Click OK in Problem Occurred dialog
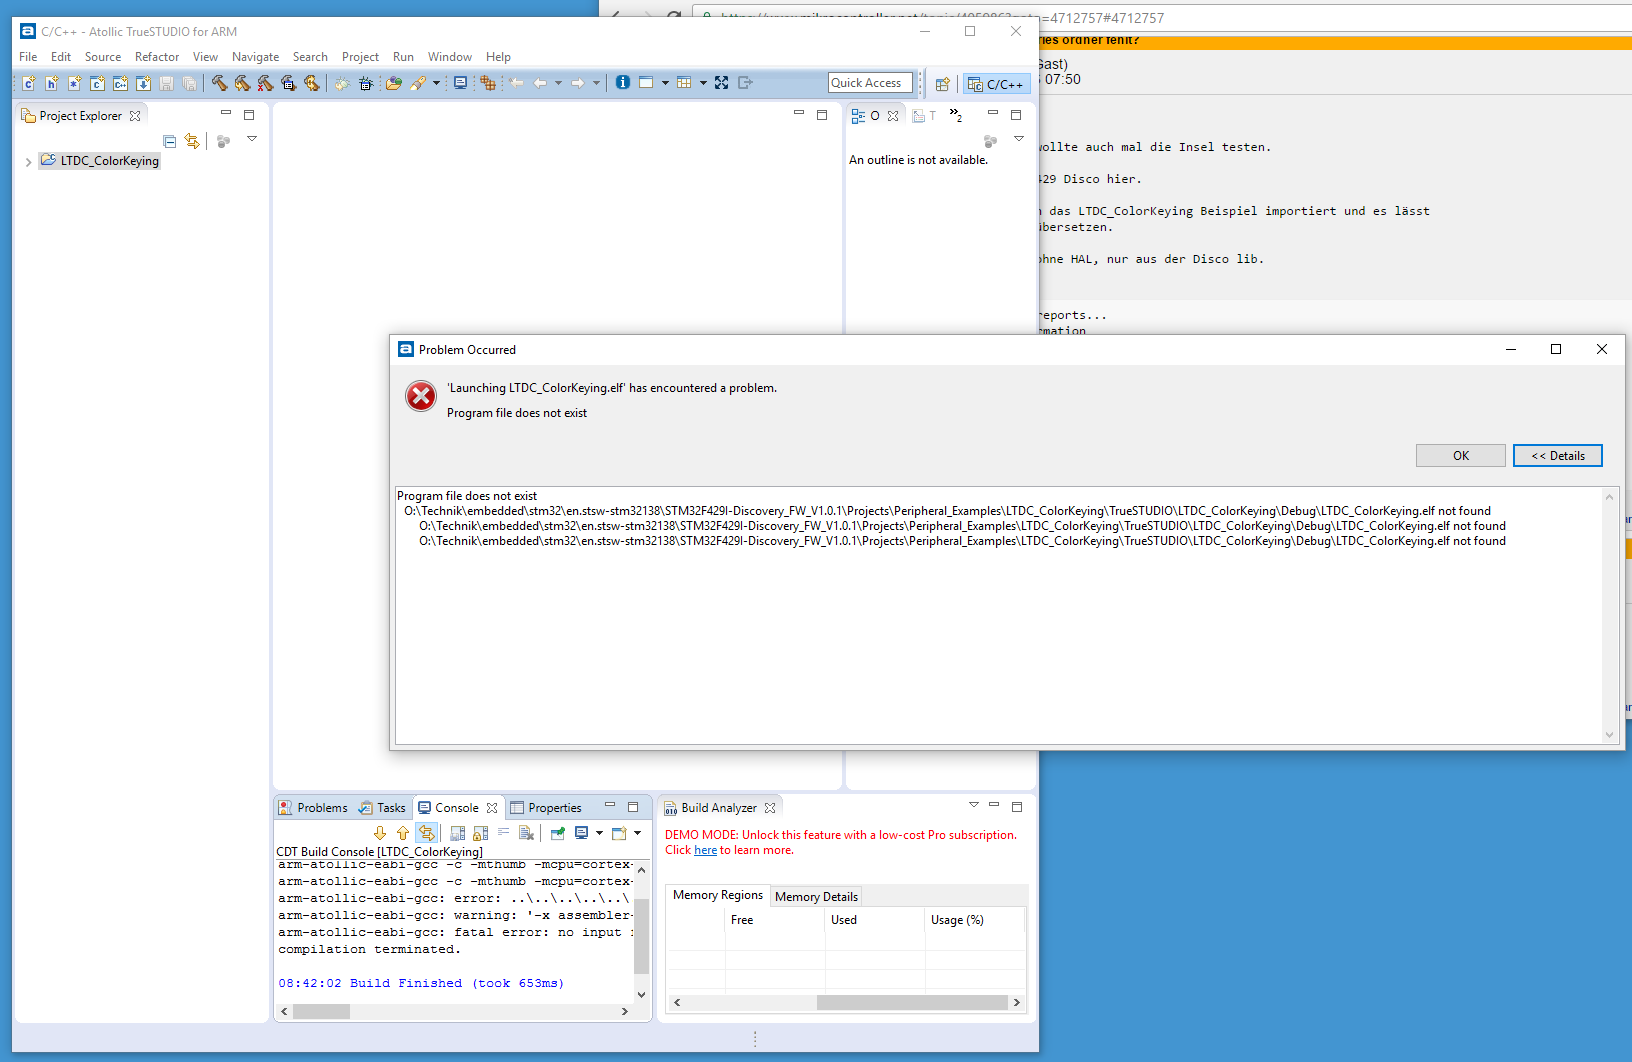The width and height of the screenshot is (1632, 1062). click(x=1460, y=456)
